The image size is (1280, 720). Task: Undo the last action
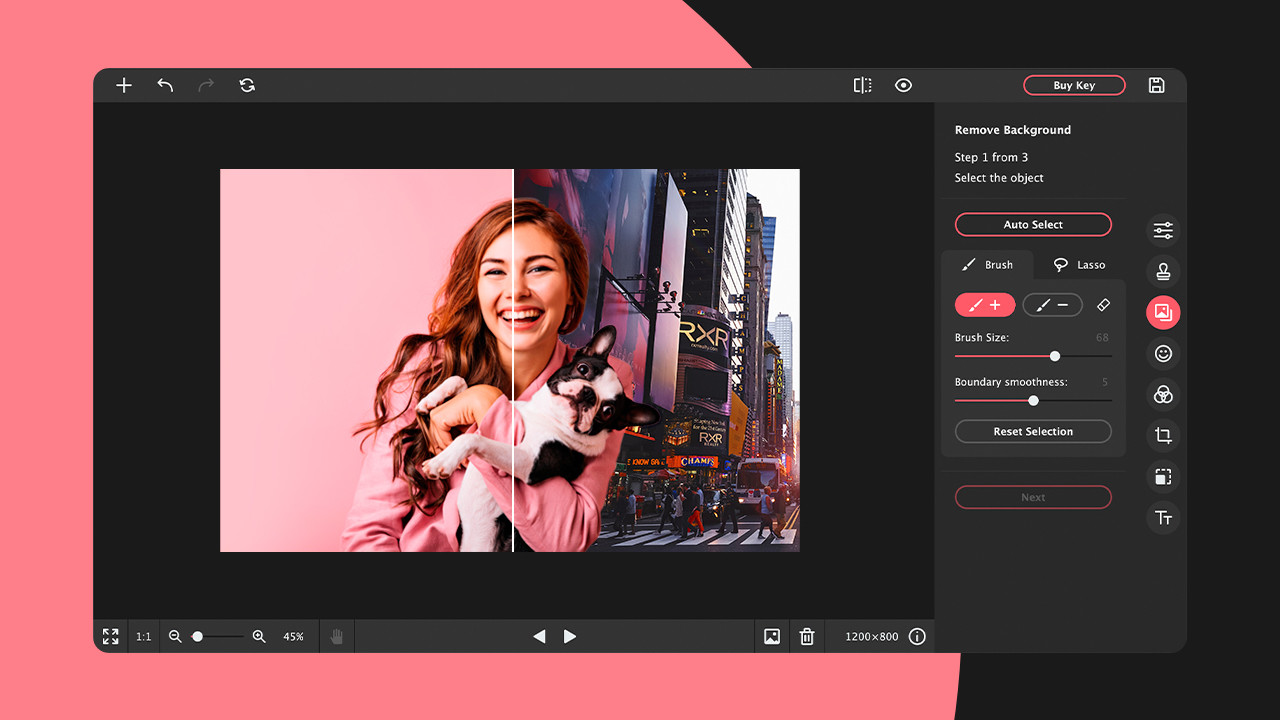tap(165, 86)
